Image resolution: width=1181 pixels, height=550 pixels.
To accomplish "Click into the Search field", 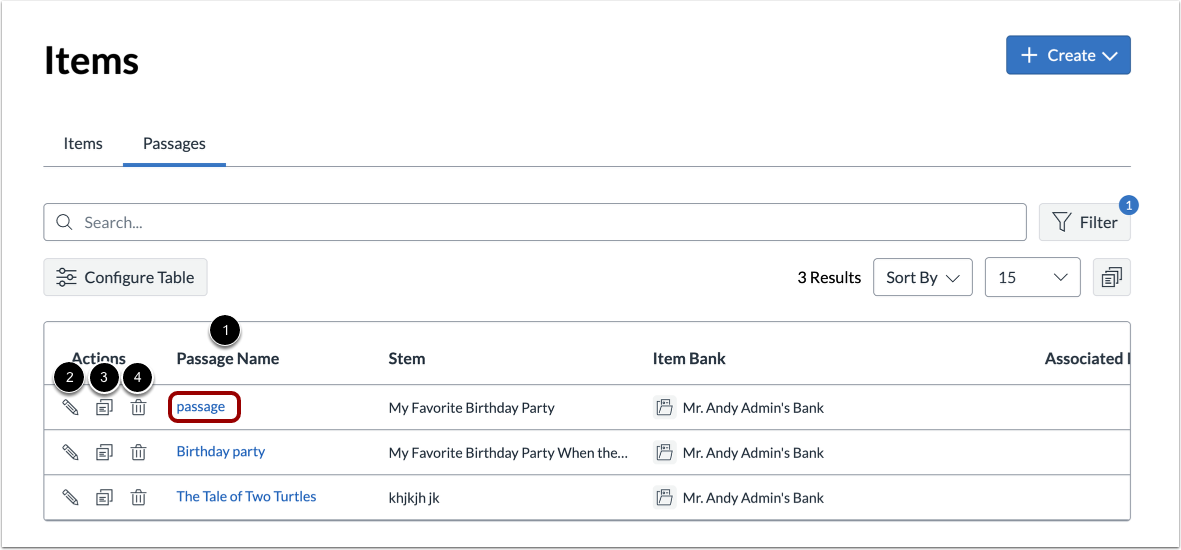I will (x=535, y=223).
